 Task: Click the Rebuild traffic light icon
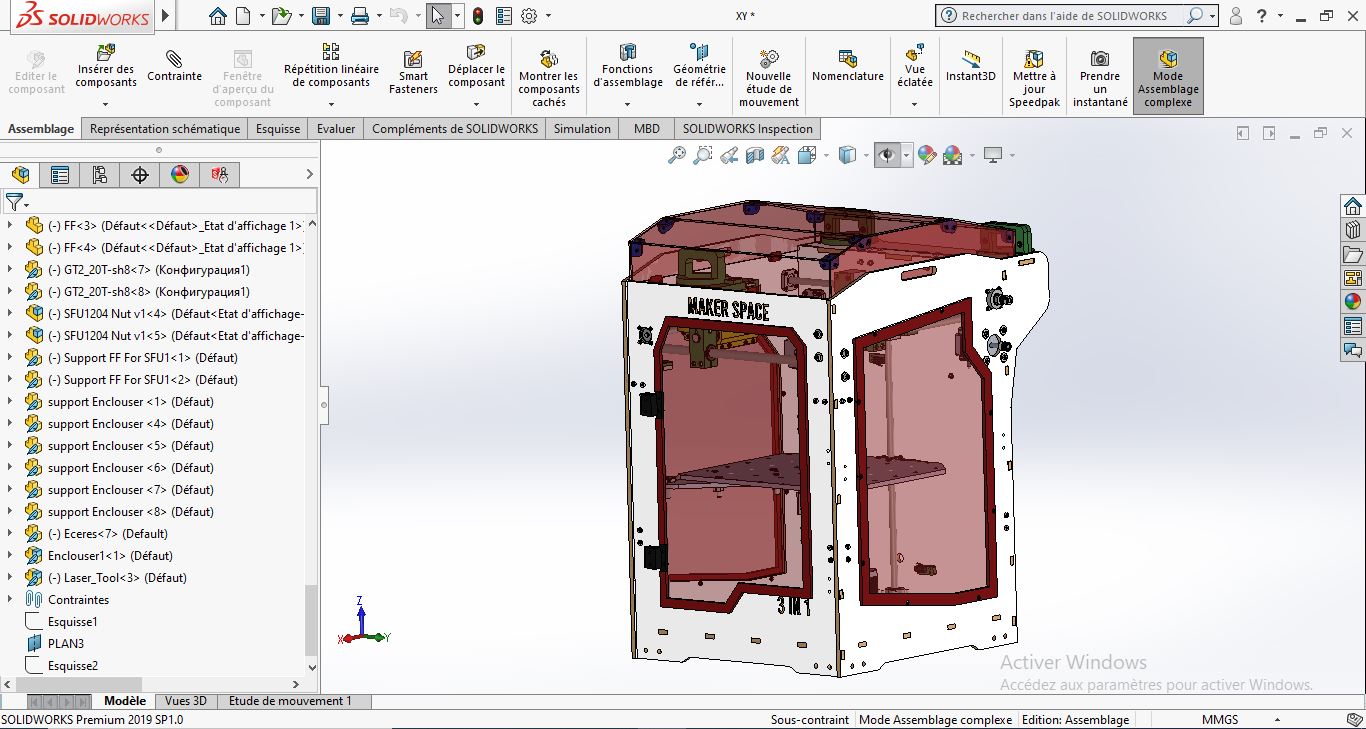(478, 16)
